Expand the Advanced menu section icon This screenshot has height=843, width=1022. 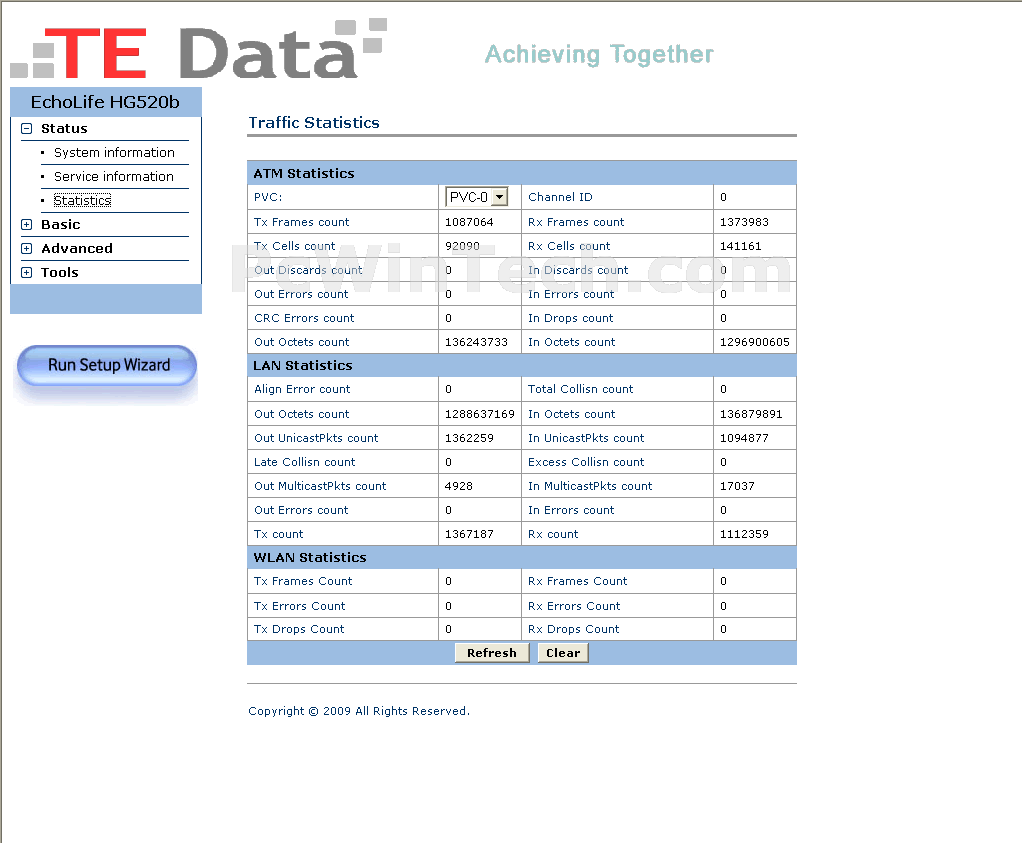[x=27, y=248]
